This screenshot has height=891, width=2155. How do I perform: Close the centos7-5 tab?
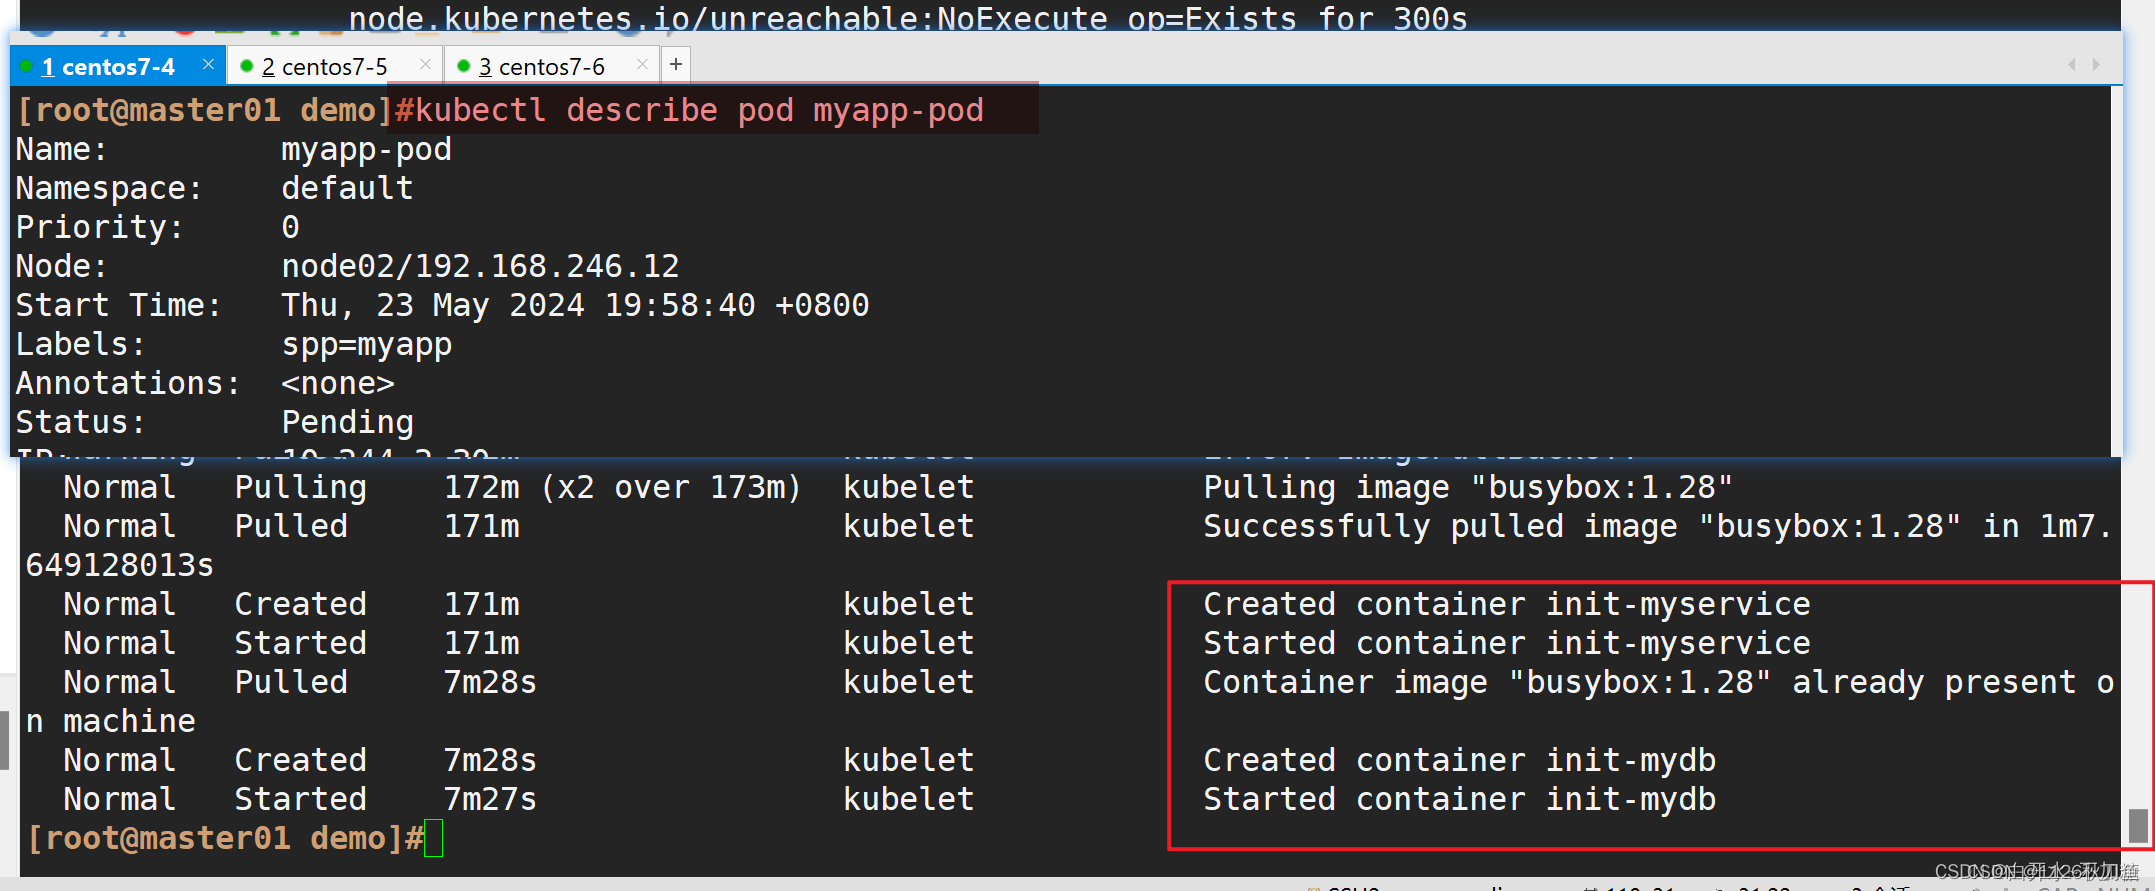[x=425, y=65]
